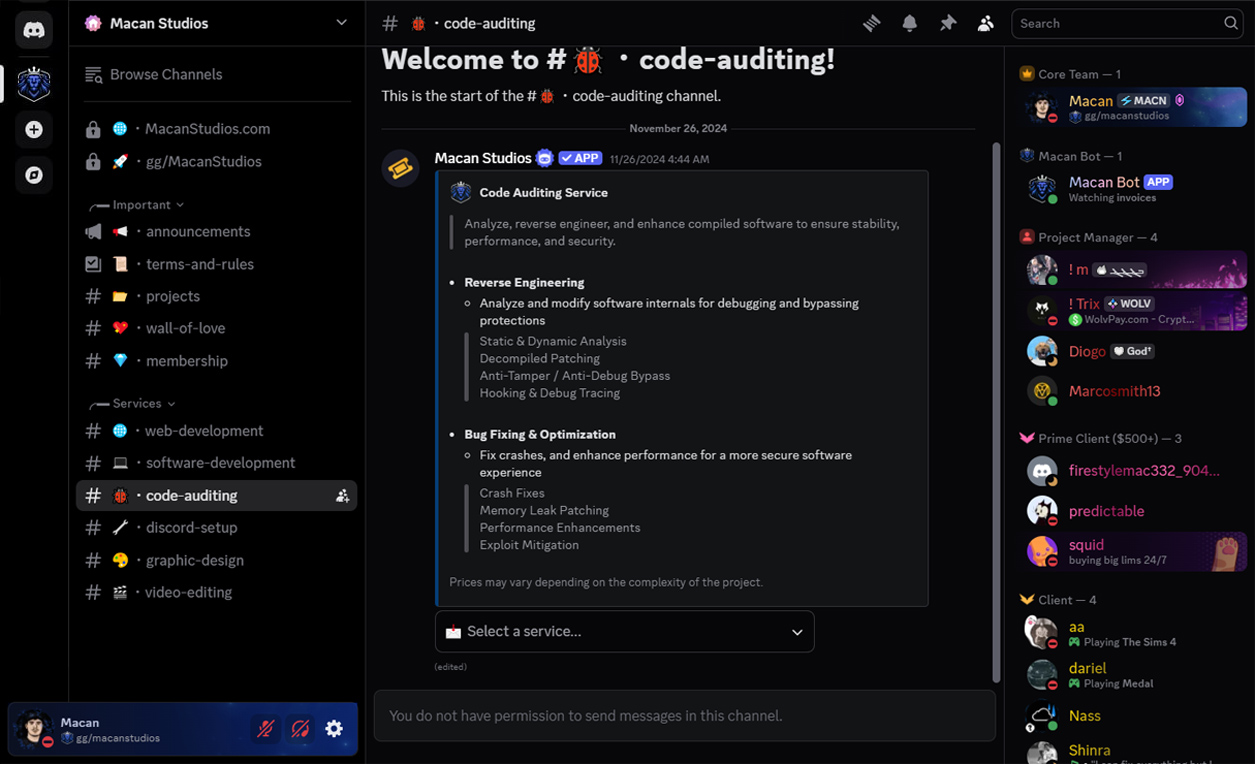Click Browse Channels
Viewport: 1255px width, 764px height.
(216, 75)
